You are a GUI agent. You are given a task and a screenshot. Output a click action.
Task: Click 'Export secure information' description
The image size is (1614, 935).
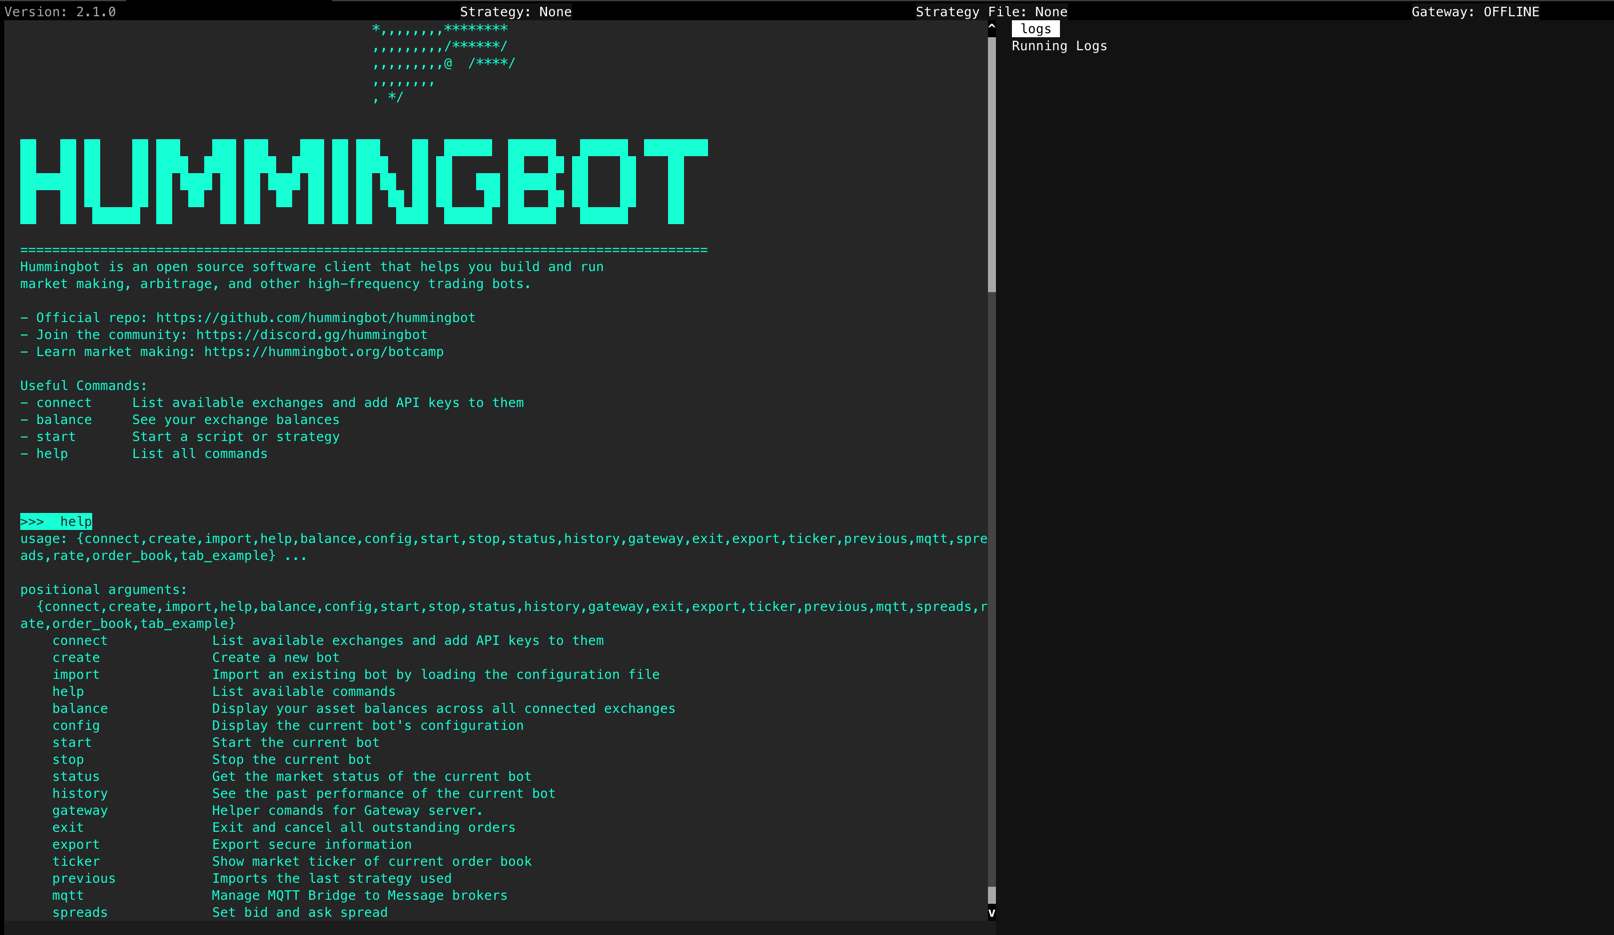click(312, 845)
